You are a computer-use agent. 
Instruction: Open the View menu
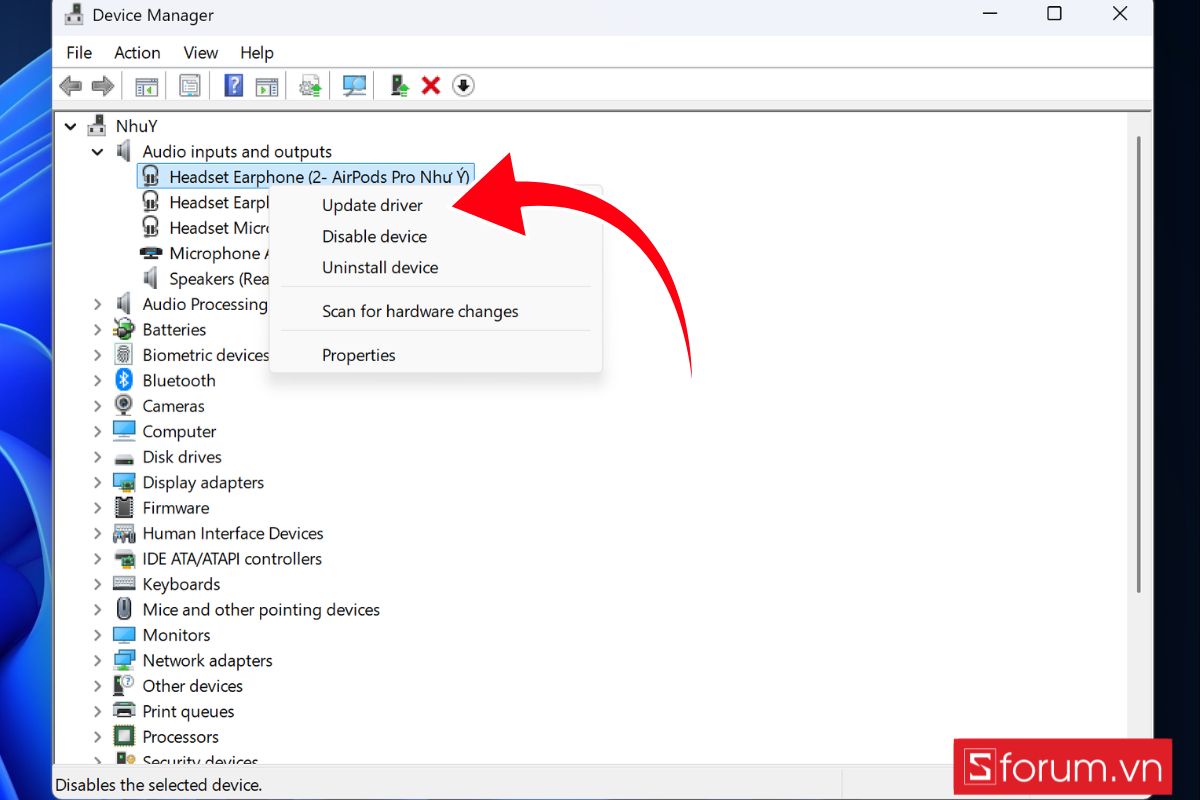200,53
